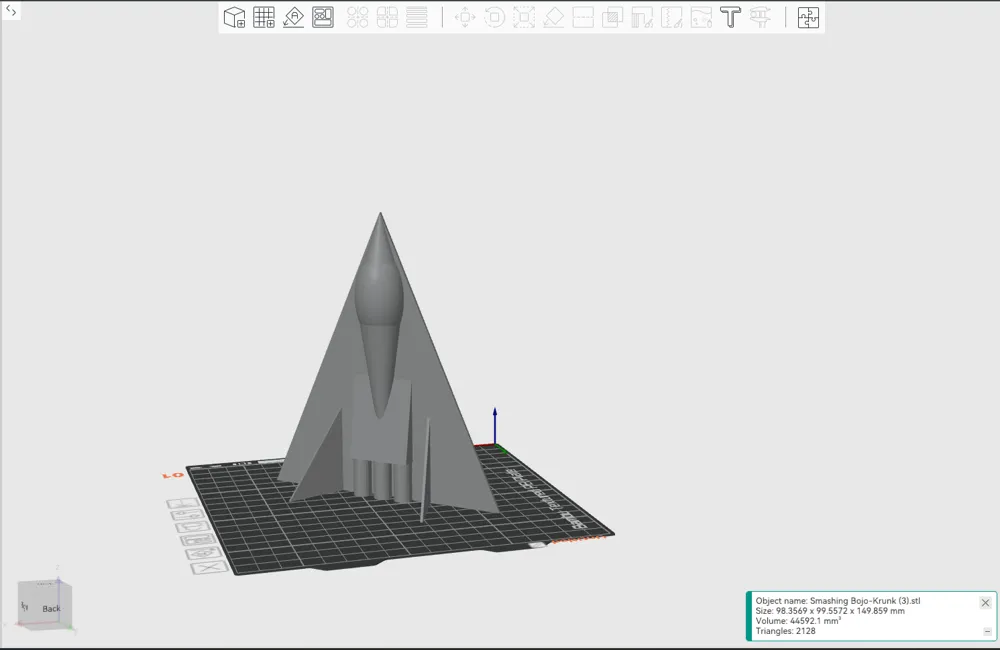Viewport: 1000px width, 650px height.
Task: Arrange all objects with the arrange icon
Action: [323, 17]
